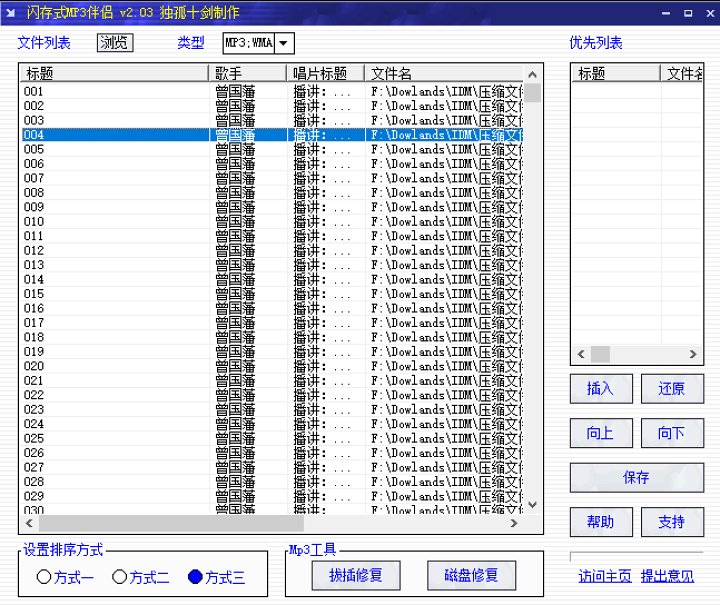The image size is (720, 605).
Task: Click the 浏览 browse button
Action: point(115,43)
